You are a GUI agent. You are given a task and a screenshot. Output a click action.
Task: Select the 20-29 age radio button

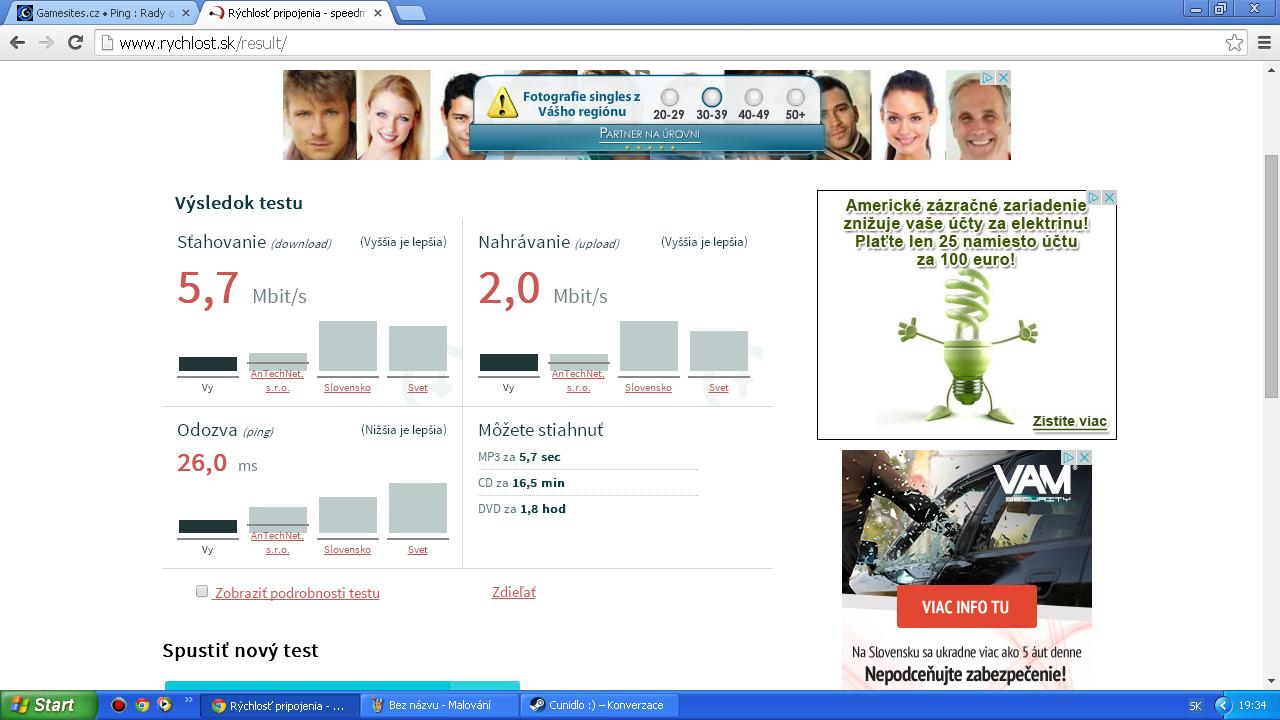click(669, 97)
